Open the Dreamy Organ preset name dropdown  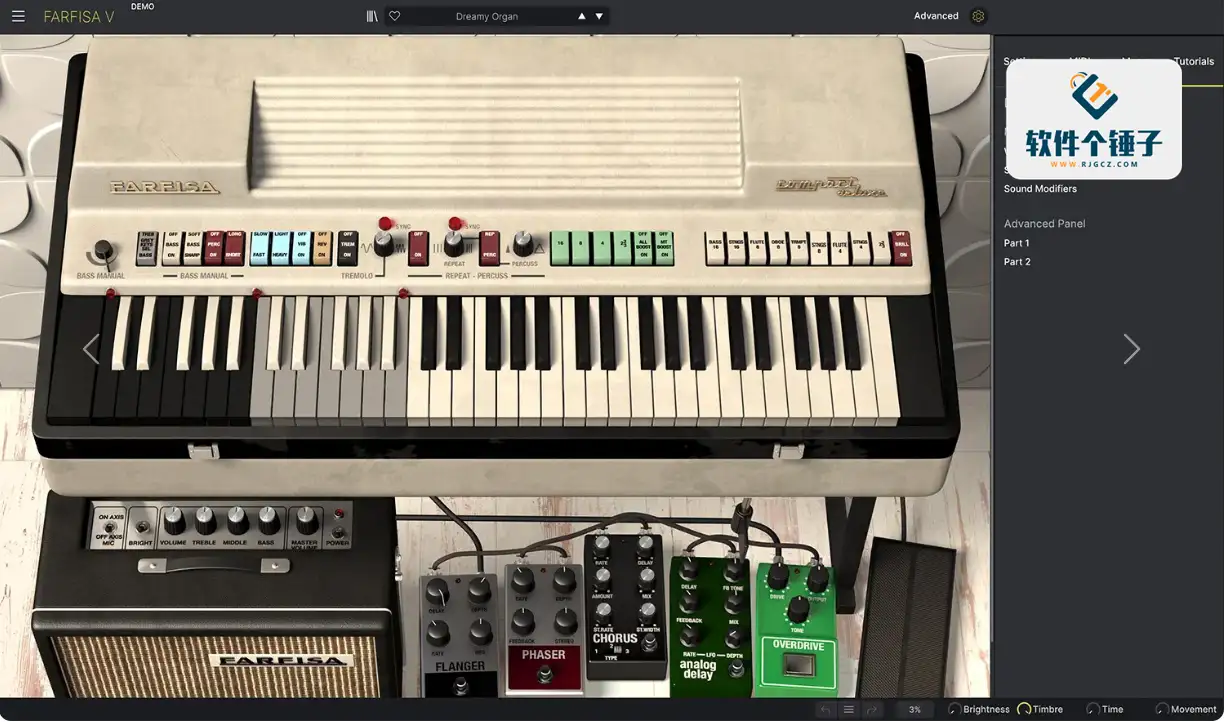[486, 16]
